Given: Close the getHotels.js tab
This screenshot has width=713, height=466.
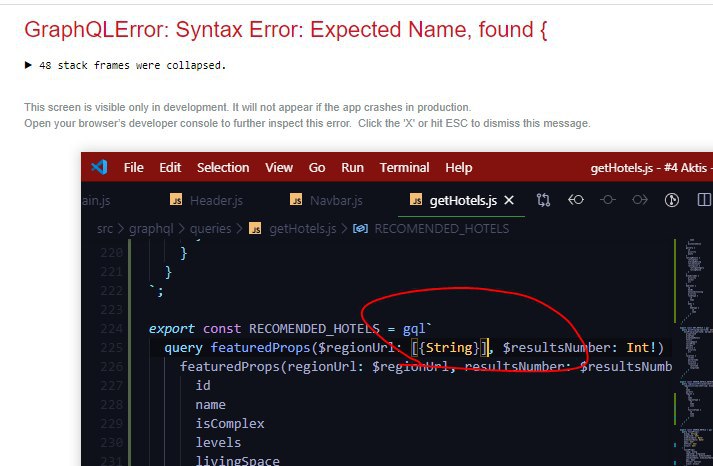Looking at the screenshot, I should pos(509,200).
